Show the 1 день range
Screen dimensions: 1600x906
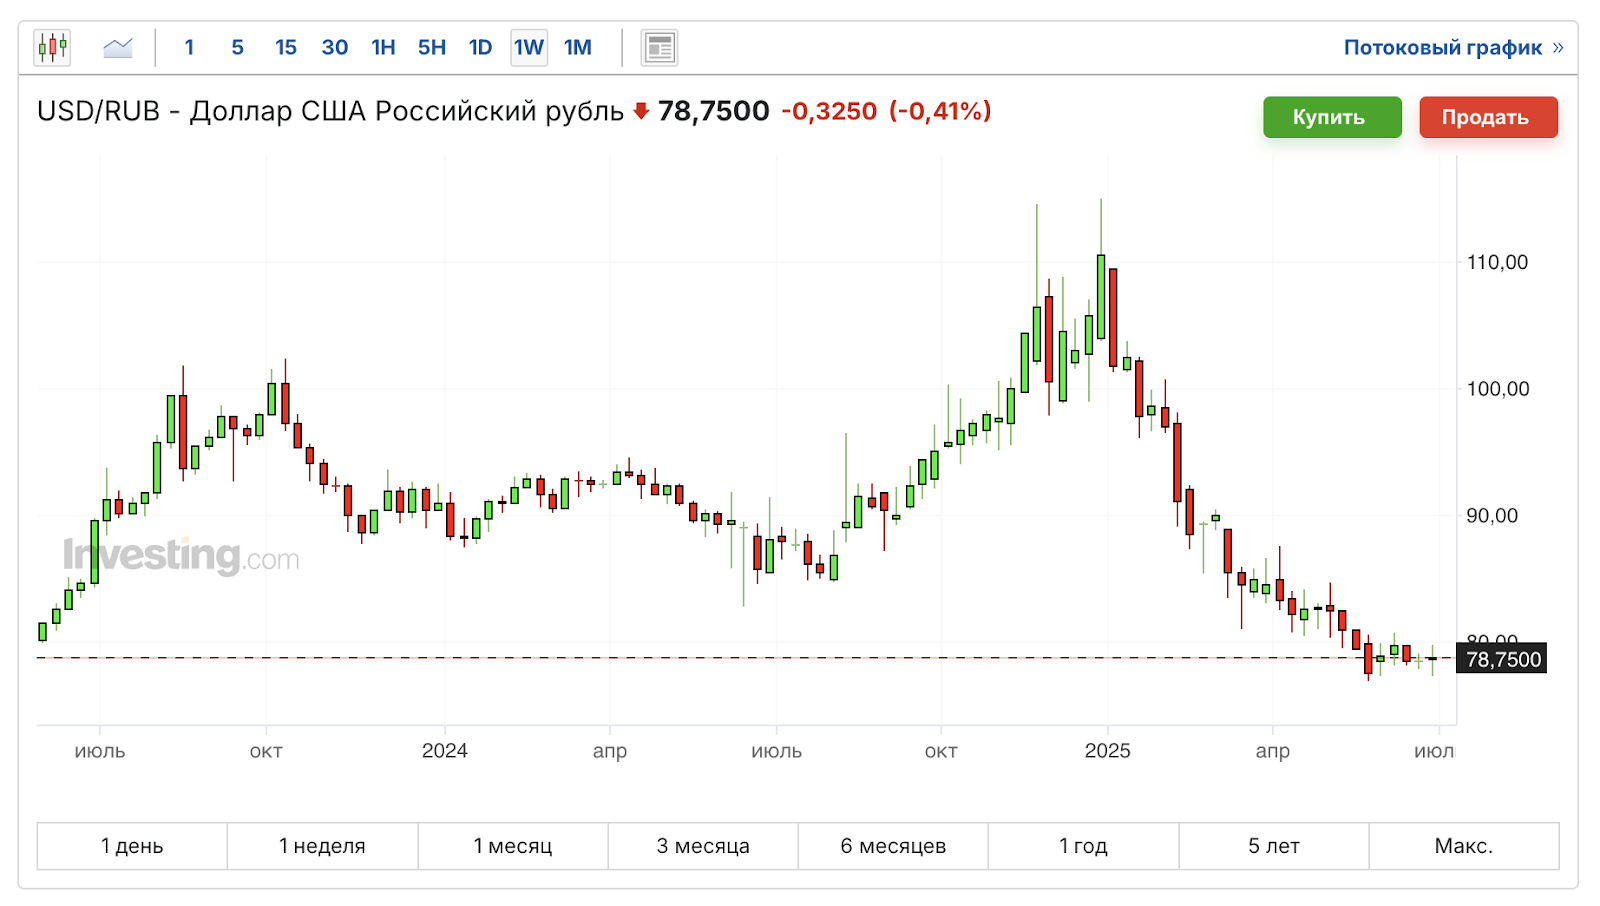click(132, 846)
